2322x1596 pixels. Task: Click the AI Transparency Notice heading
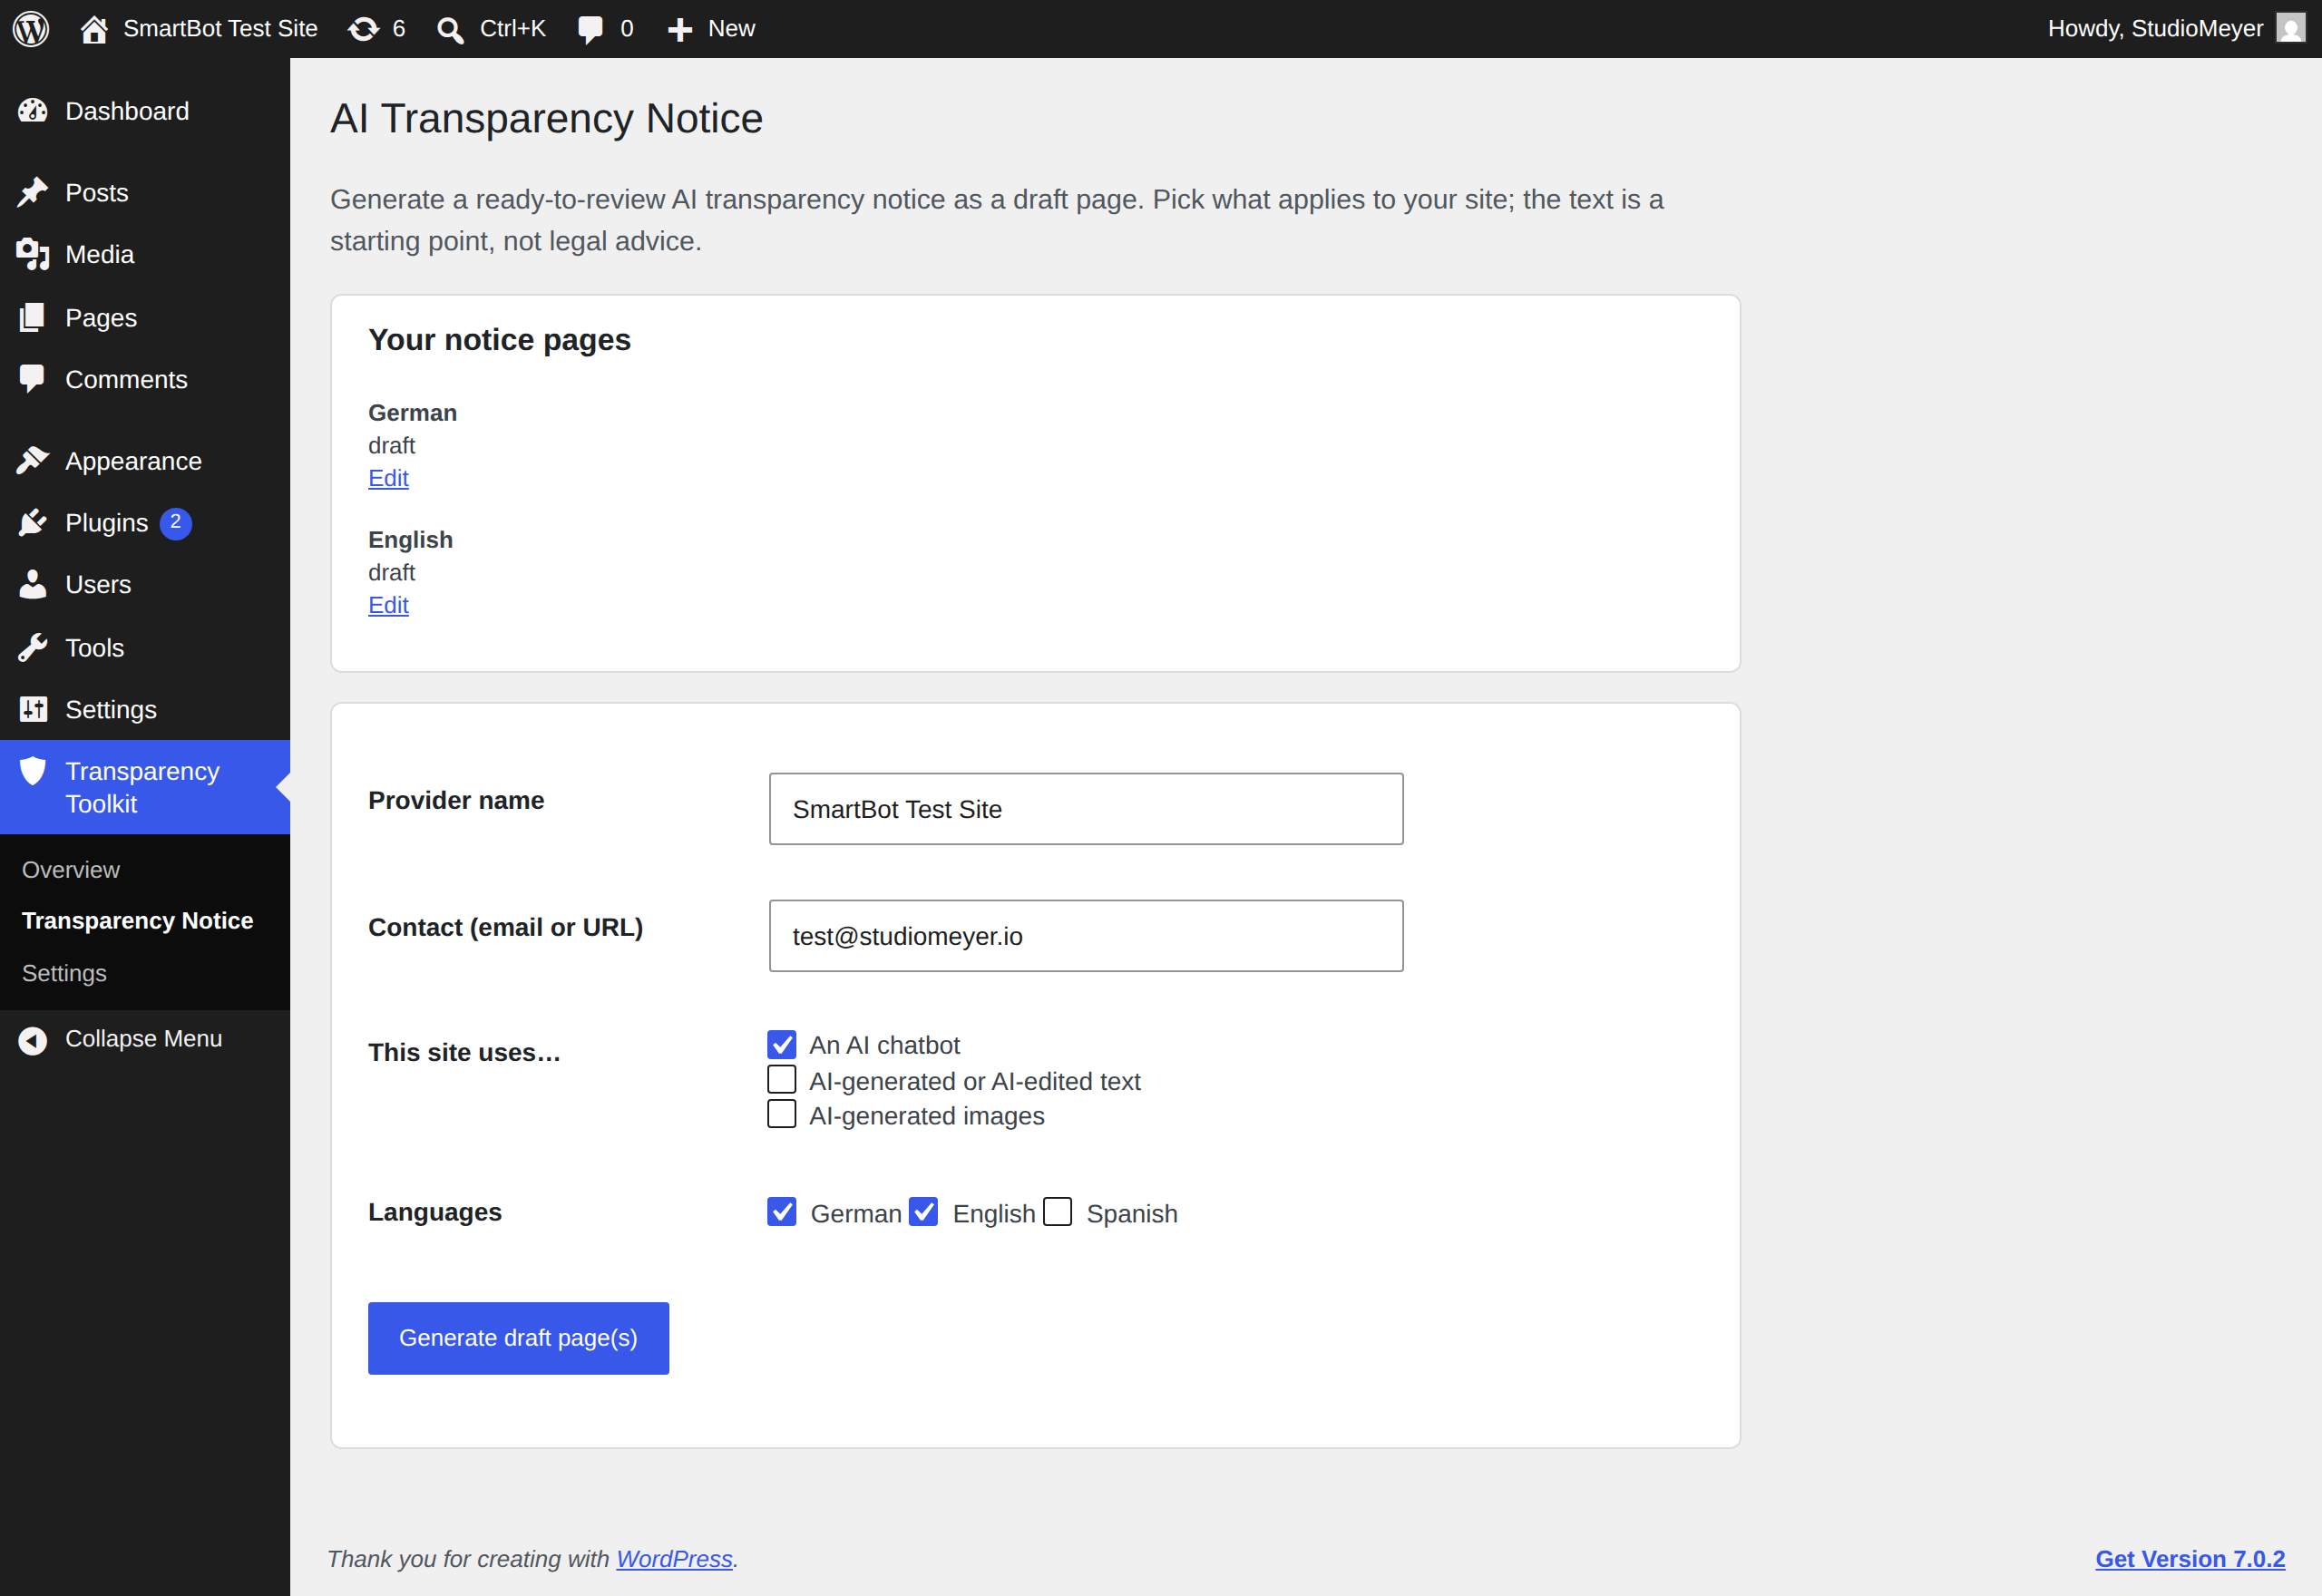pos(547,118)
